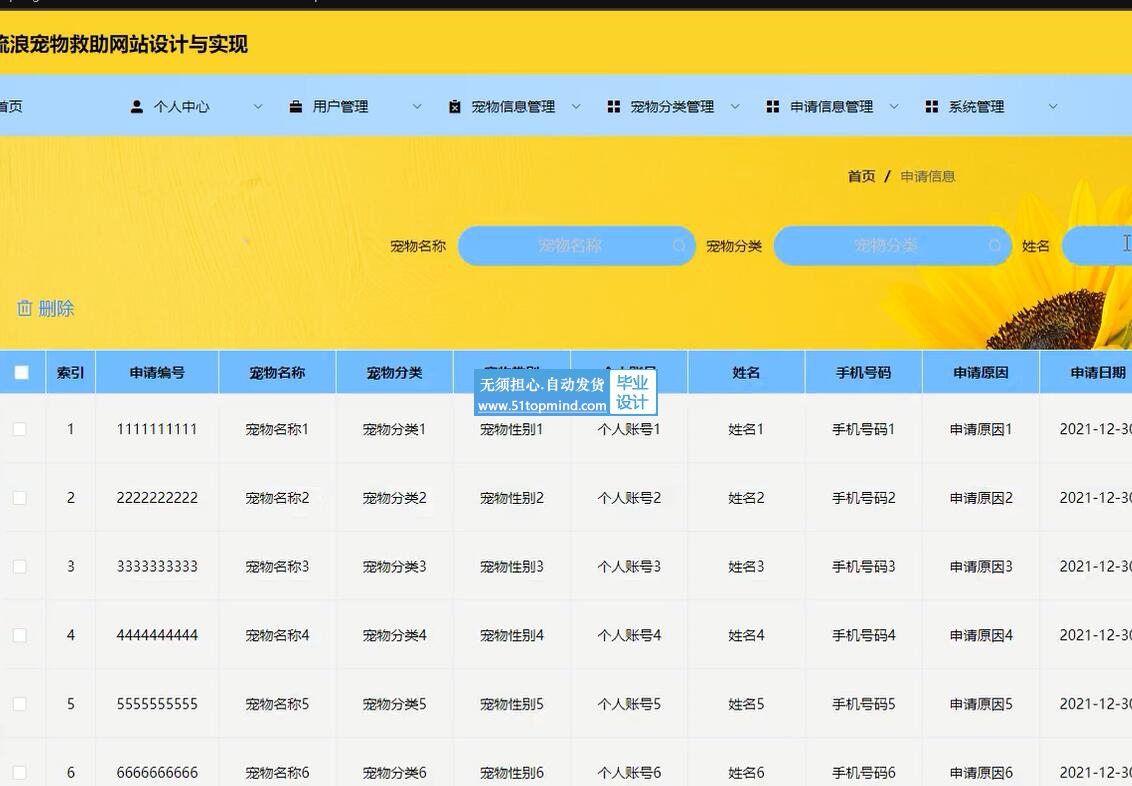Click the person icon beside 个人中心
This screenshot has width=1132, height=786.
click(136, 107)
